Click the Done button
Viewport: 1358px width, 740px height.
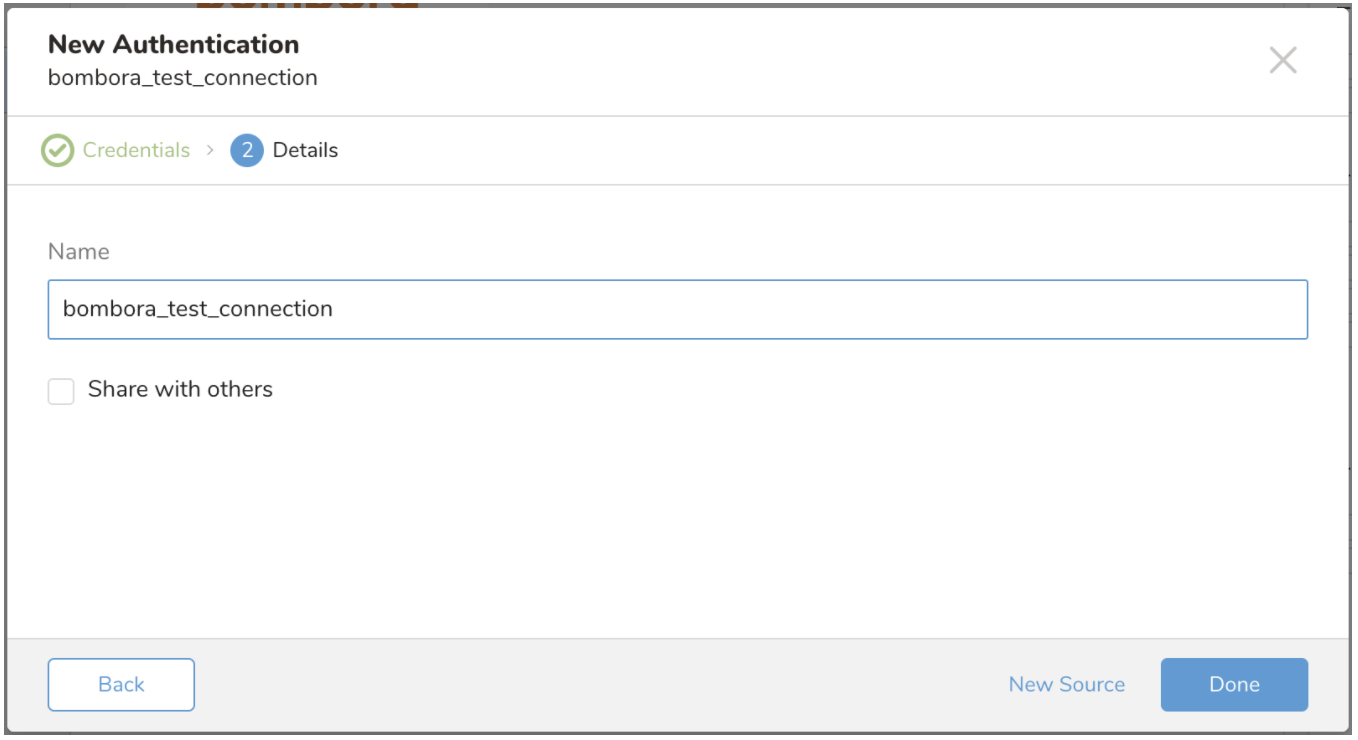click(x=1233, y=685)
